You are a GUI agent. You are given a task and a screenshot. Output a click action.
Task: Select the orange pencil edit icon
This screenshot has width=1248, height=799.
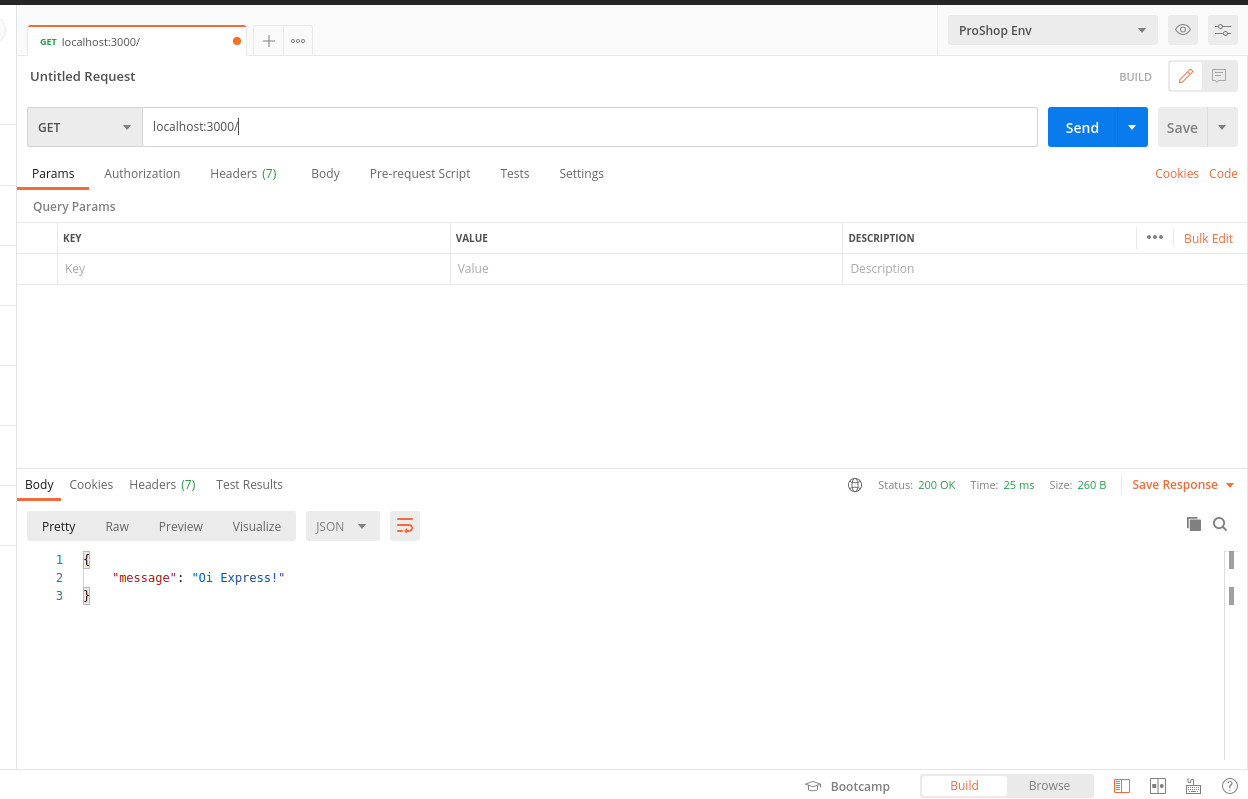pyautogui.click(x=1186, y=76)
